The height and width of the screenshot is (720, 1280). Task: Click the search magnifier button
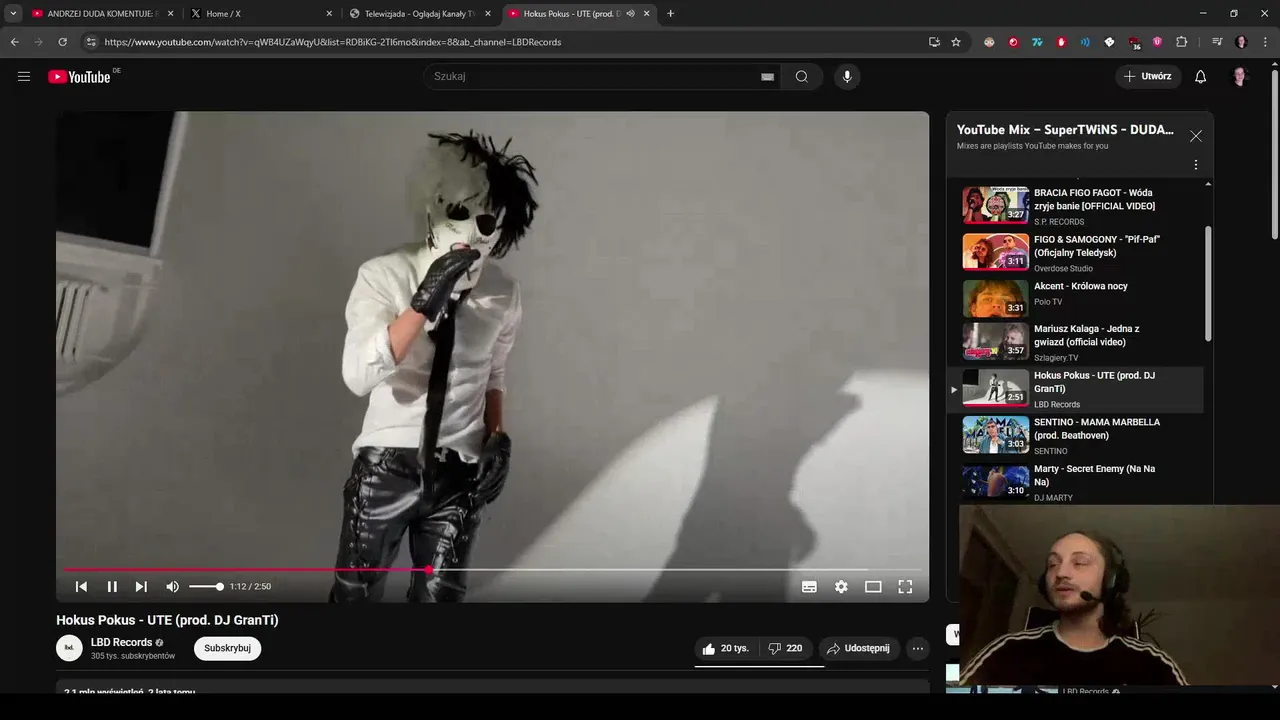coord(802,77)
